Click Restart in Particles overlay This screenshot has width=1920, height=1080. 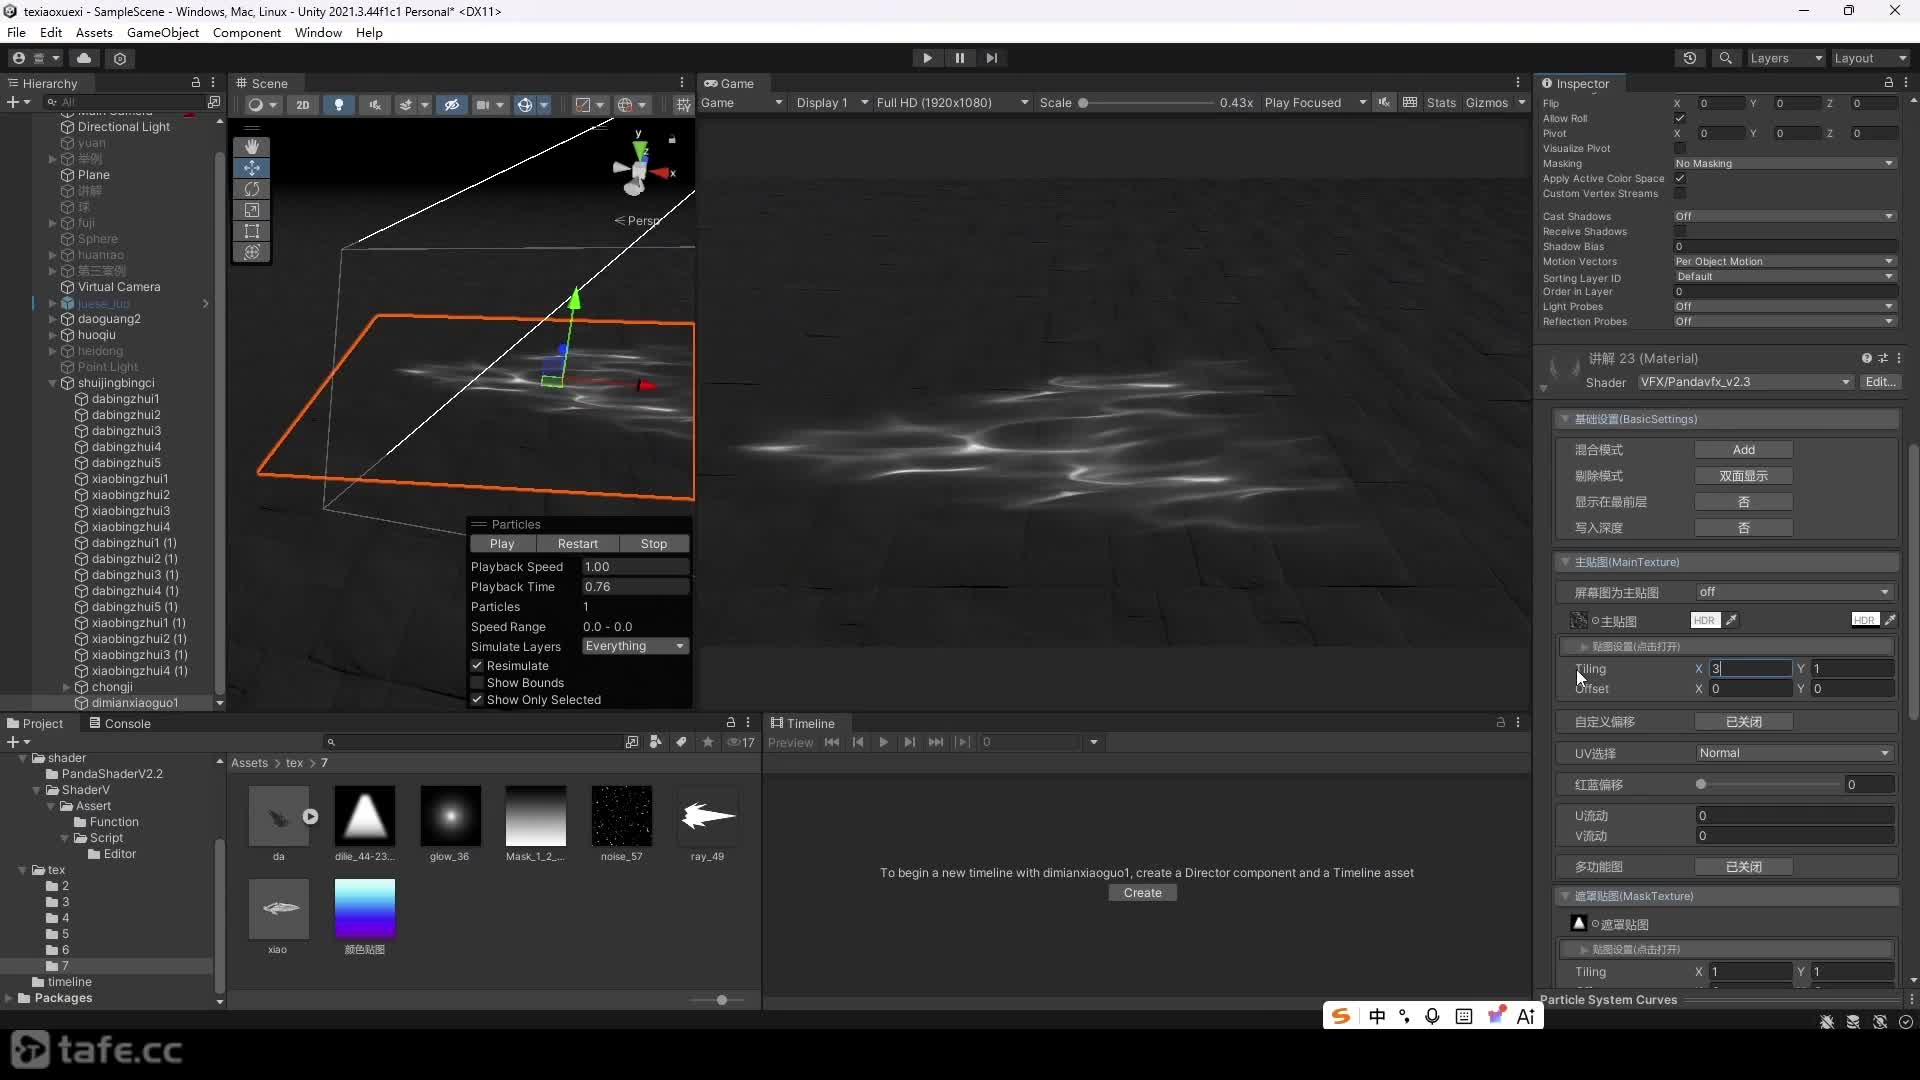point(577,544)
